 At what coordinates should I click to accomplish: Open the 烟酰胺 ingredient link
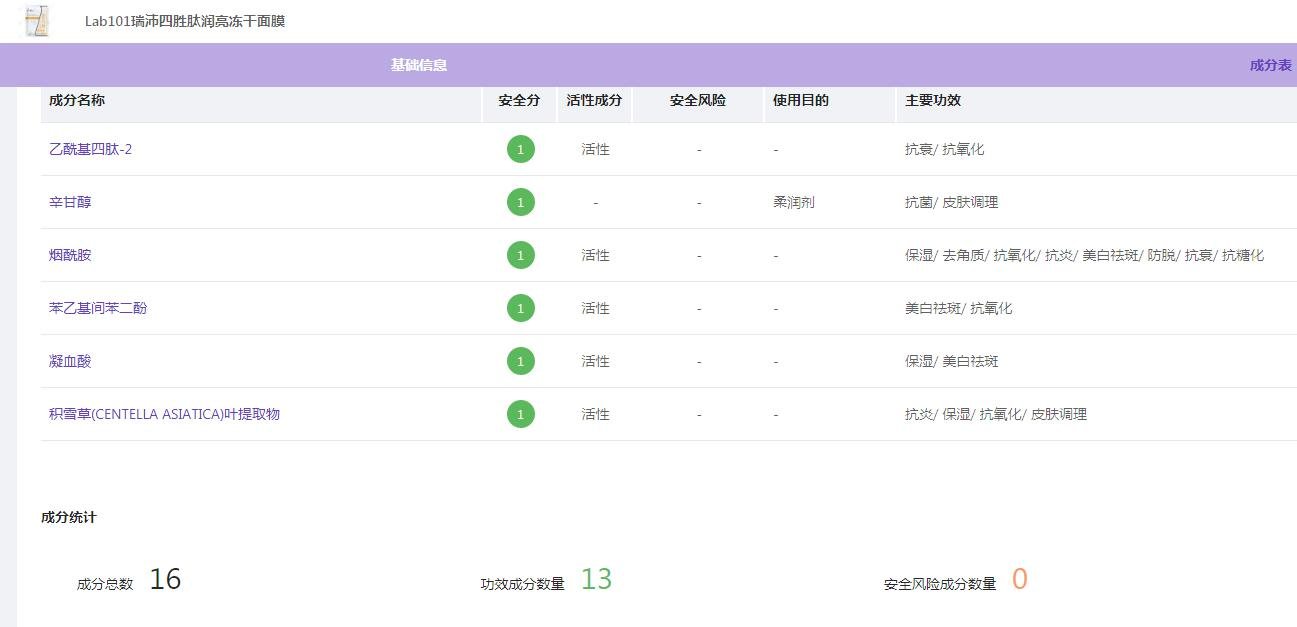tap(70, 255)
